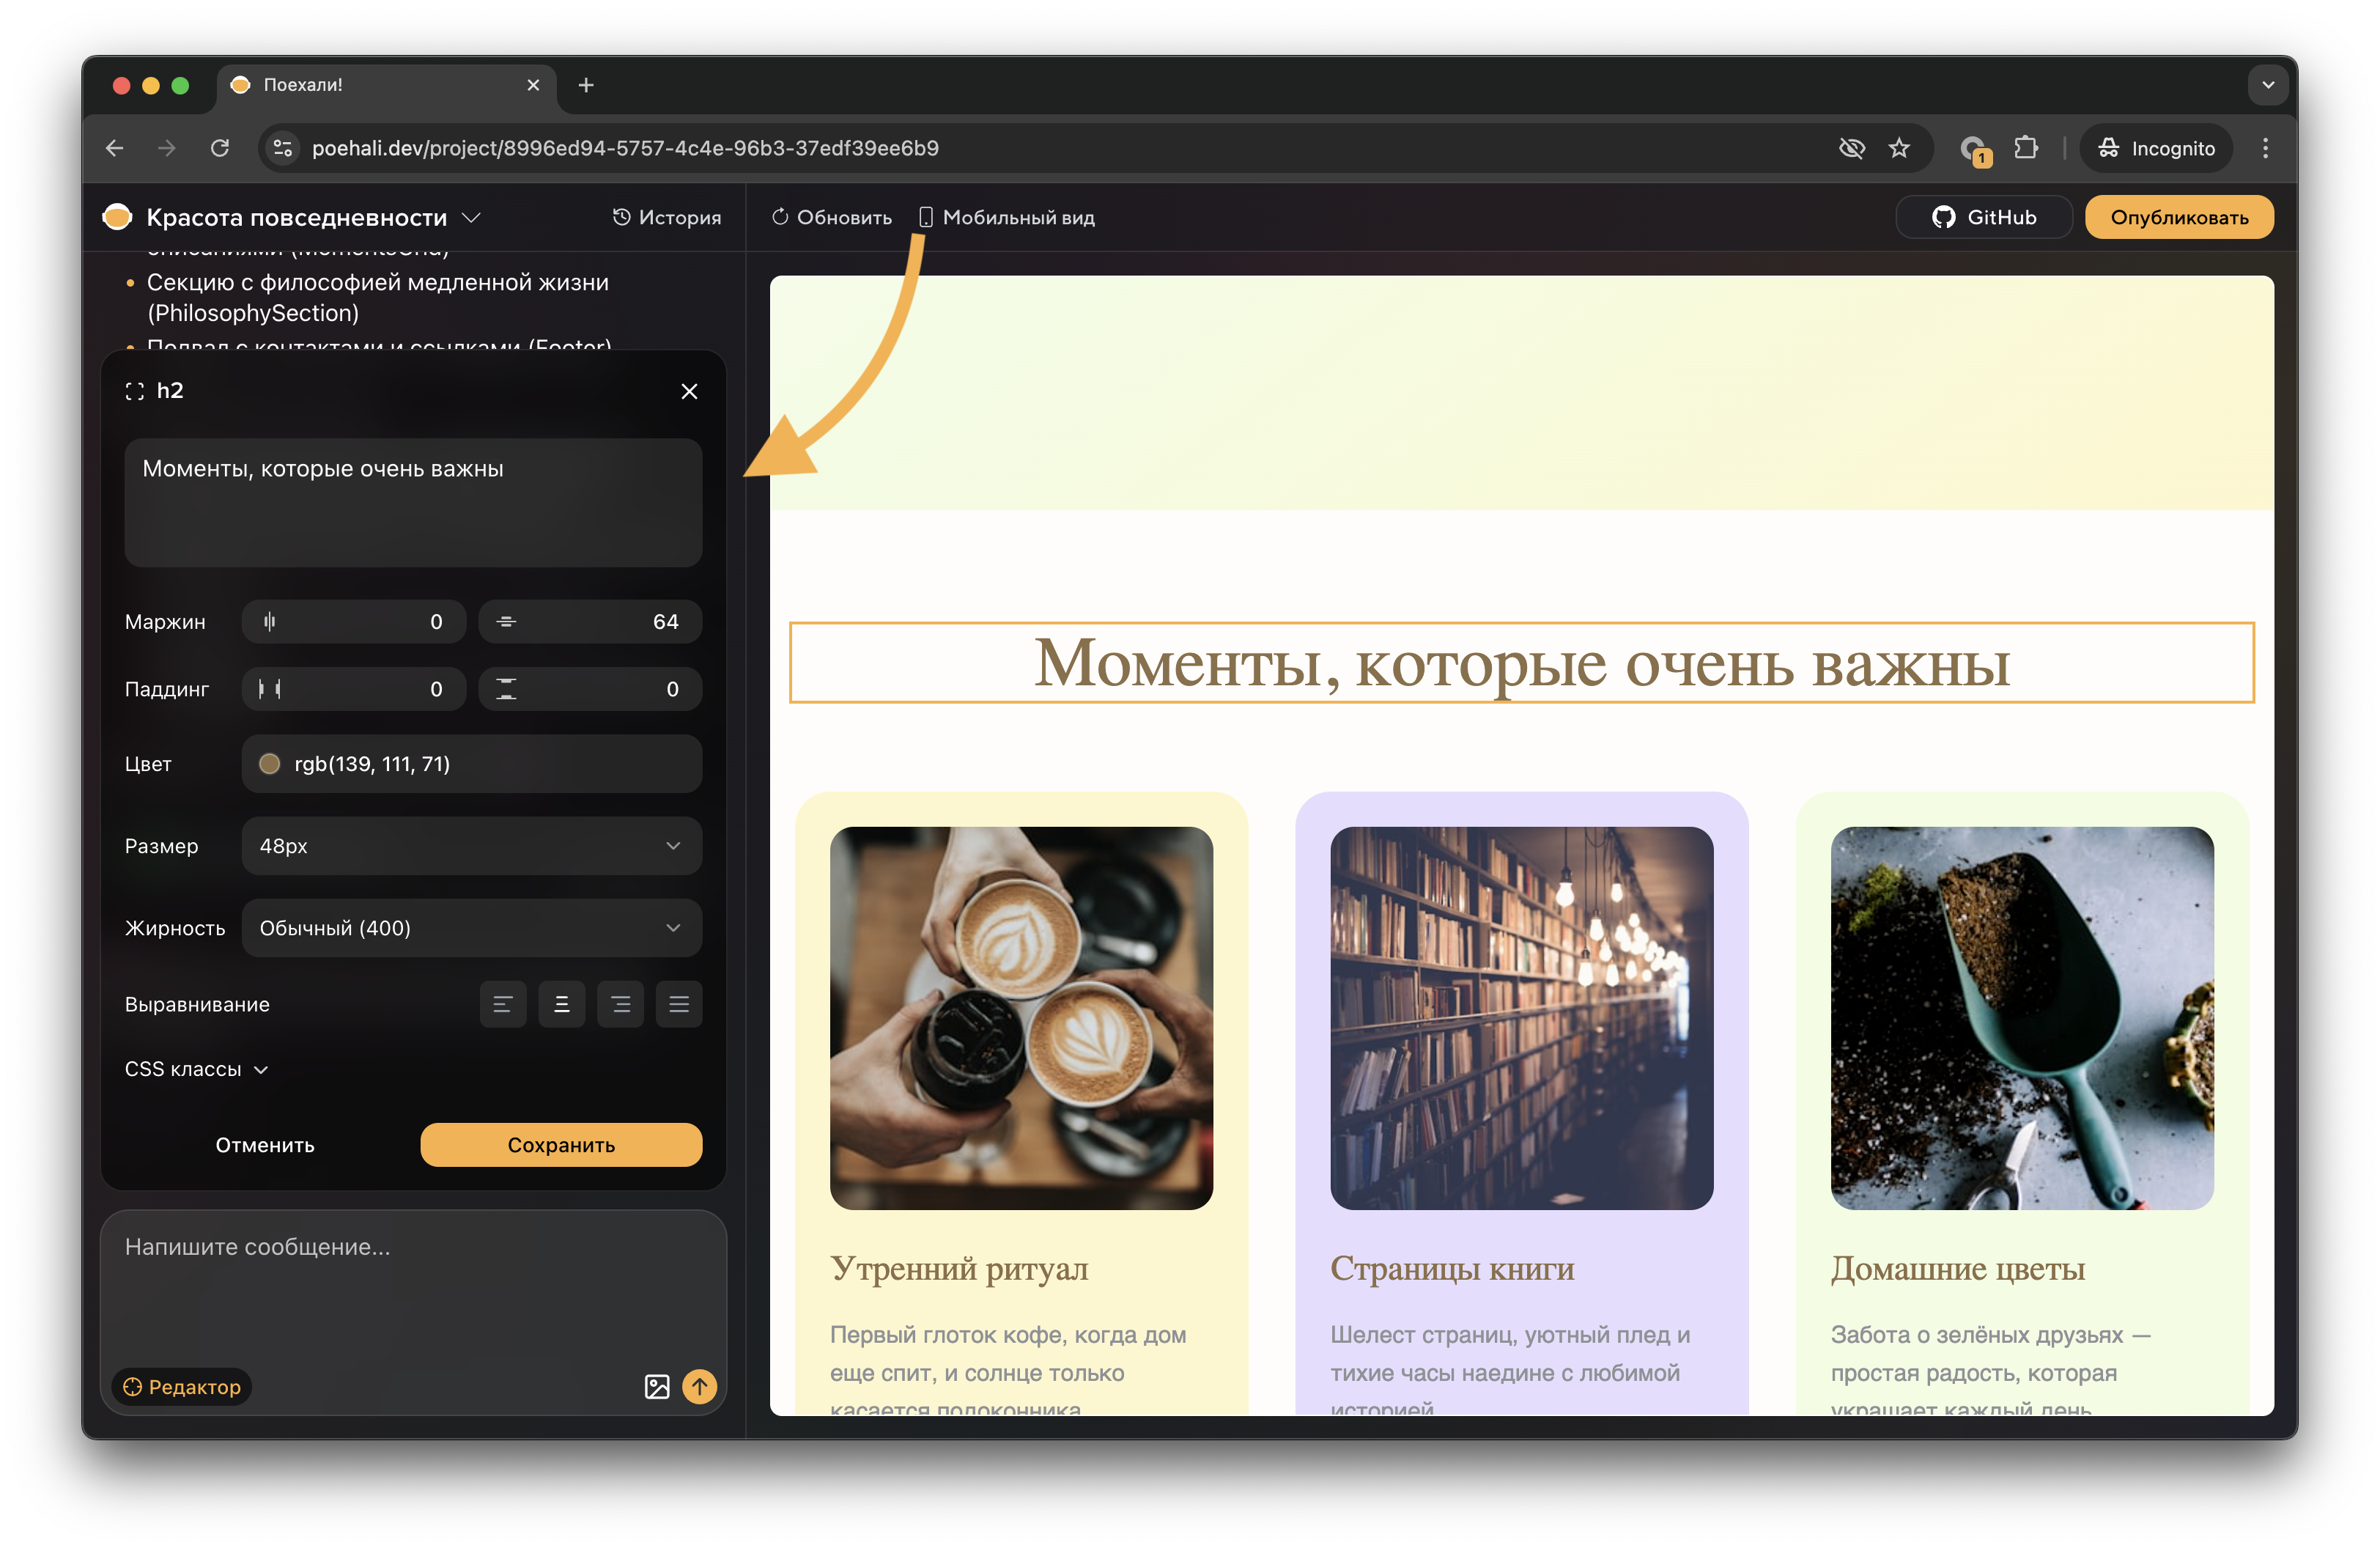The width and height of the screenshot is (2380, 1548).
Task: Select the justify text alignment icon
Action: (679, 1004)
